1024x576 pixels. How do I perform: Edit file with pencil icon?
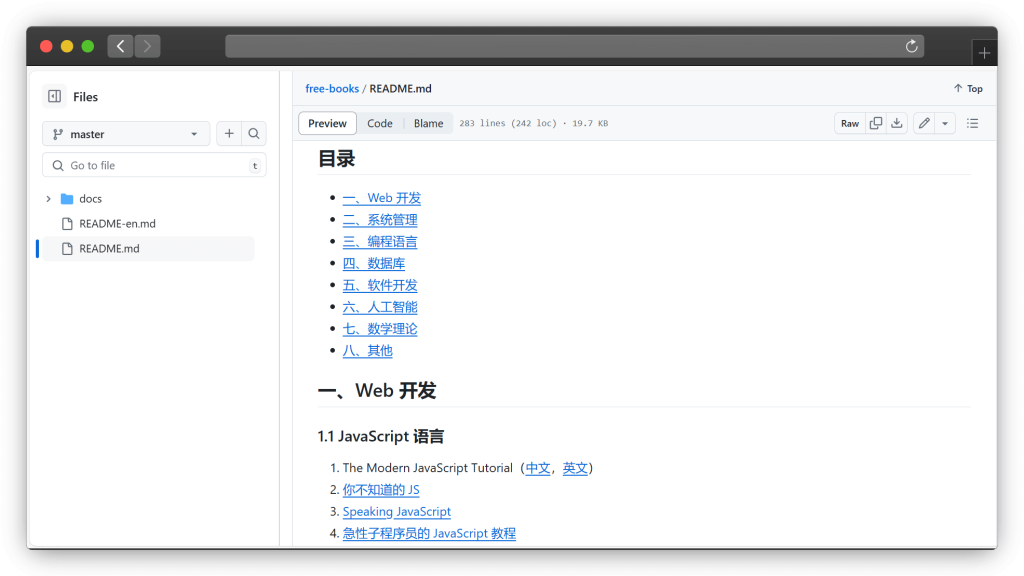click(924, 123)
